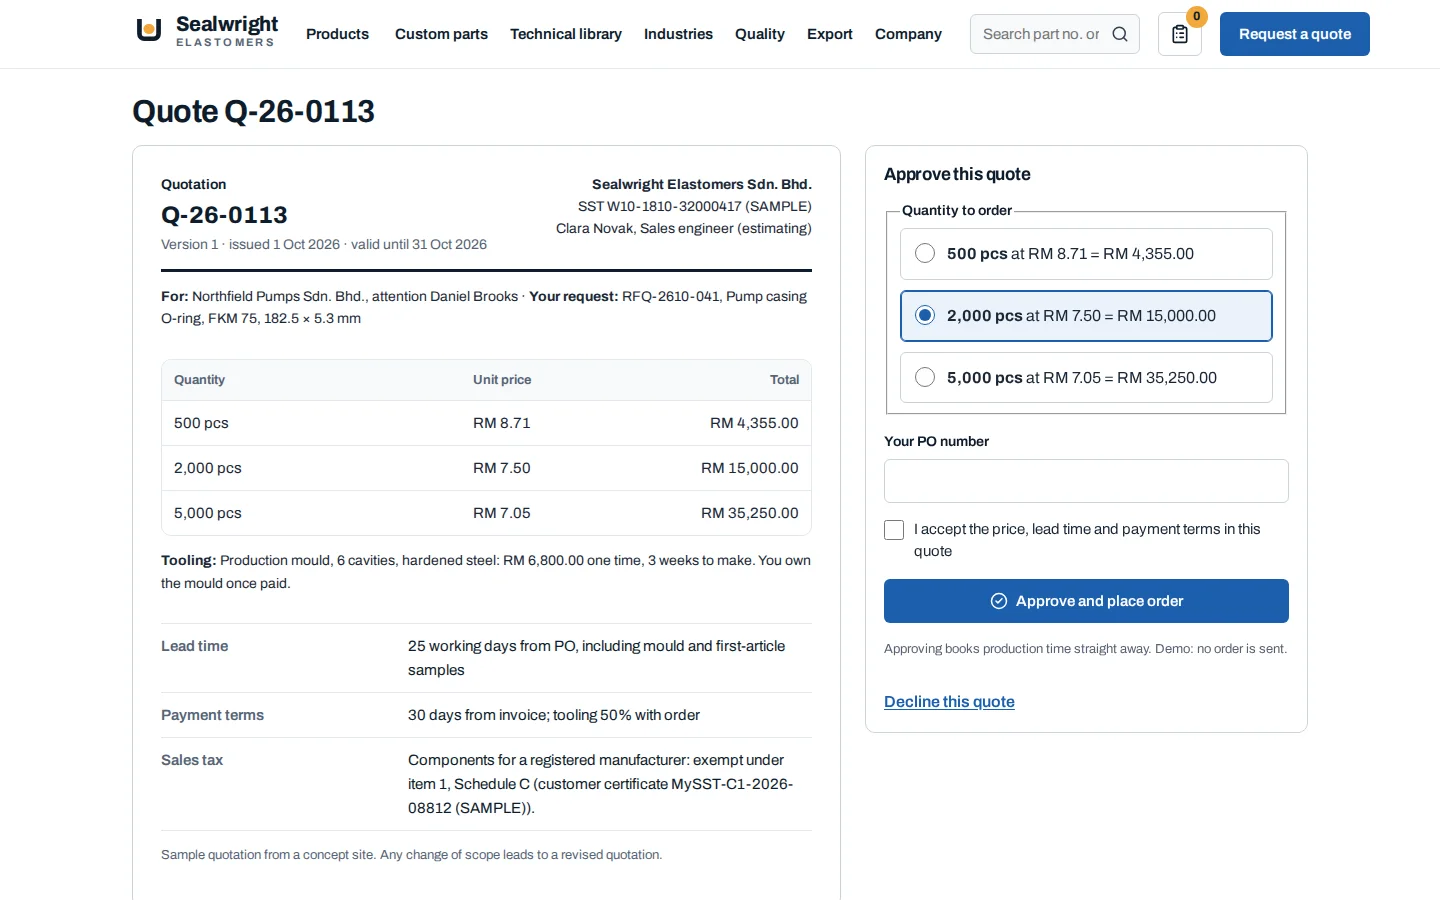The height and width of the screenshot is (900, 1440).
Task: Click the 5,000 pcs table row quantity
Action: [x=208, y=513]
